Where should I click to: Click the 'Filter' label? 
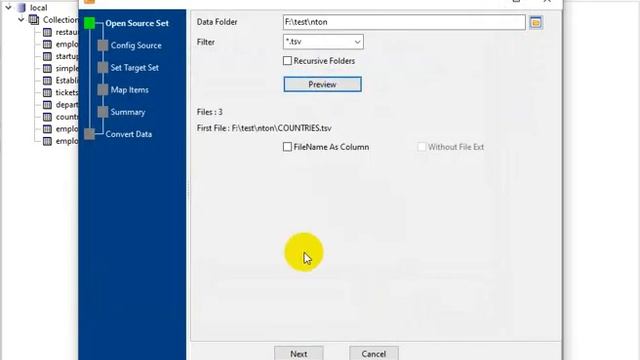coord(206,42)
